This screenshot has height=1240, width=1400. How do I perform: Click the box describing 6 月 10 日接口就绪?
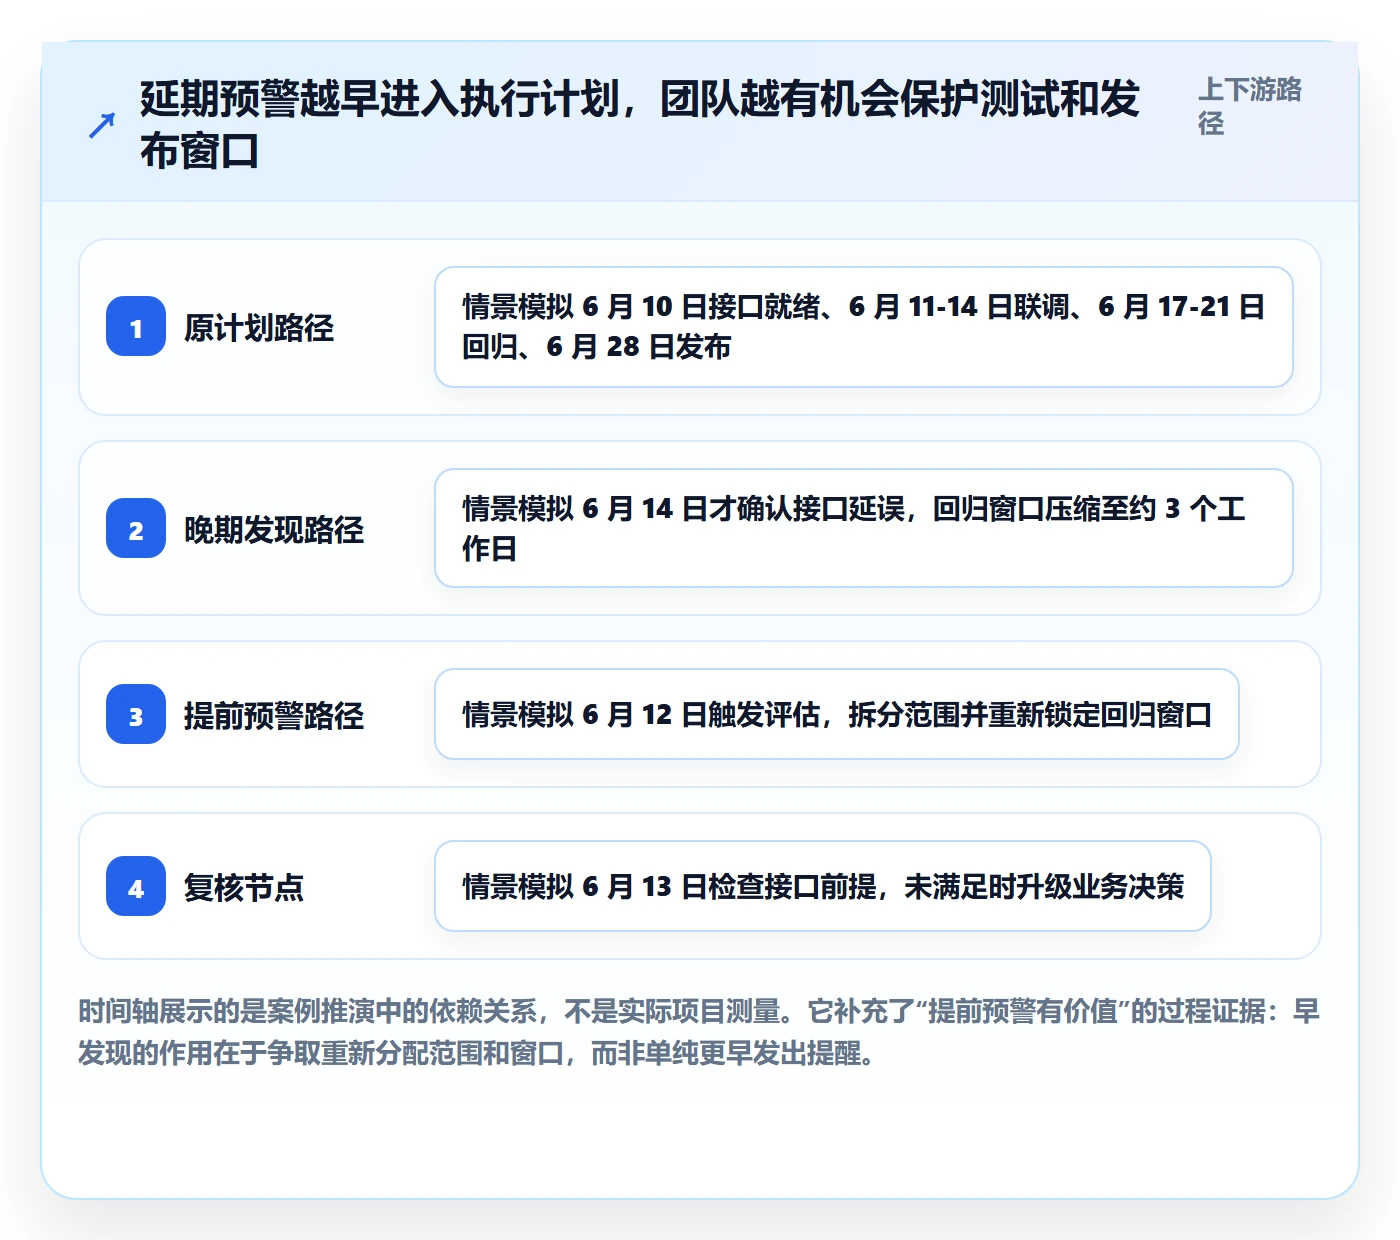[864, 327]
